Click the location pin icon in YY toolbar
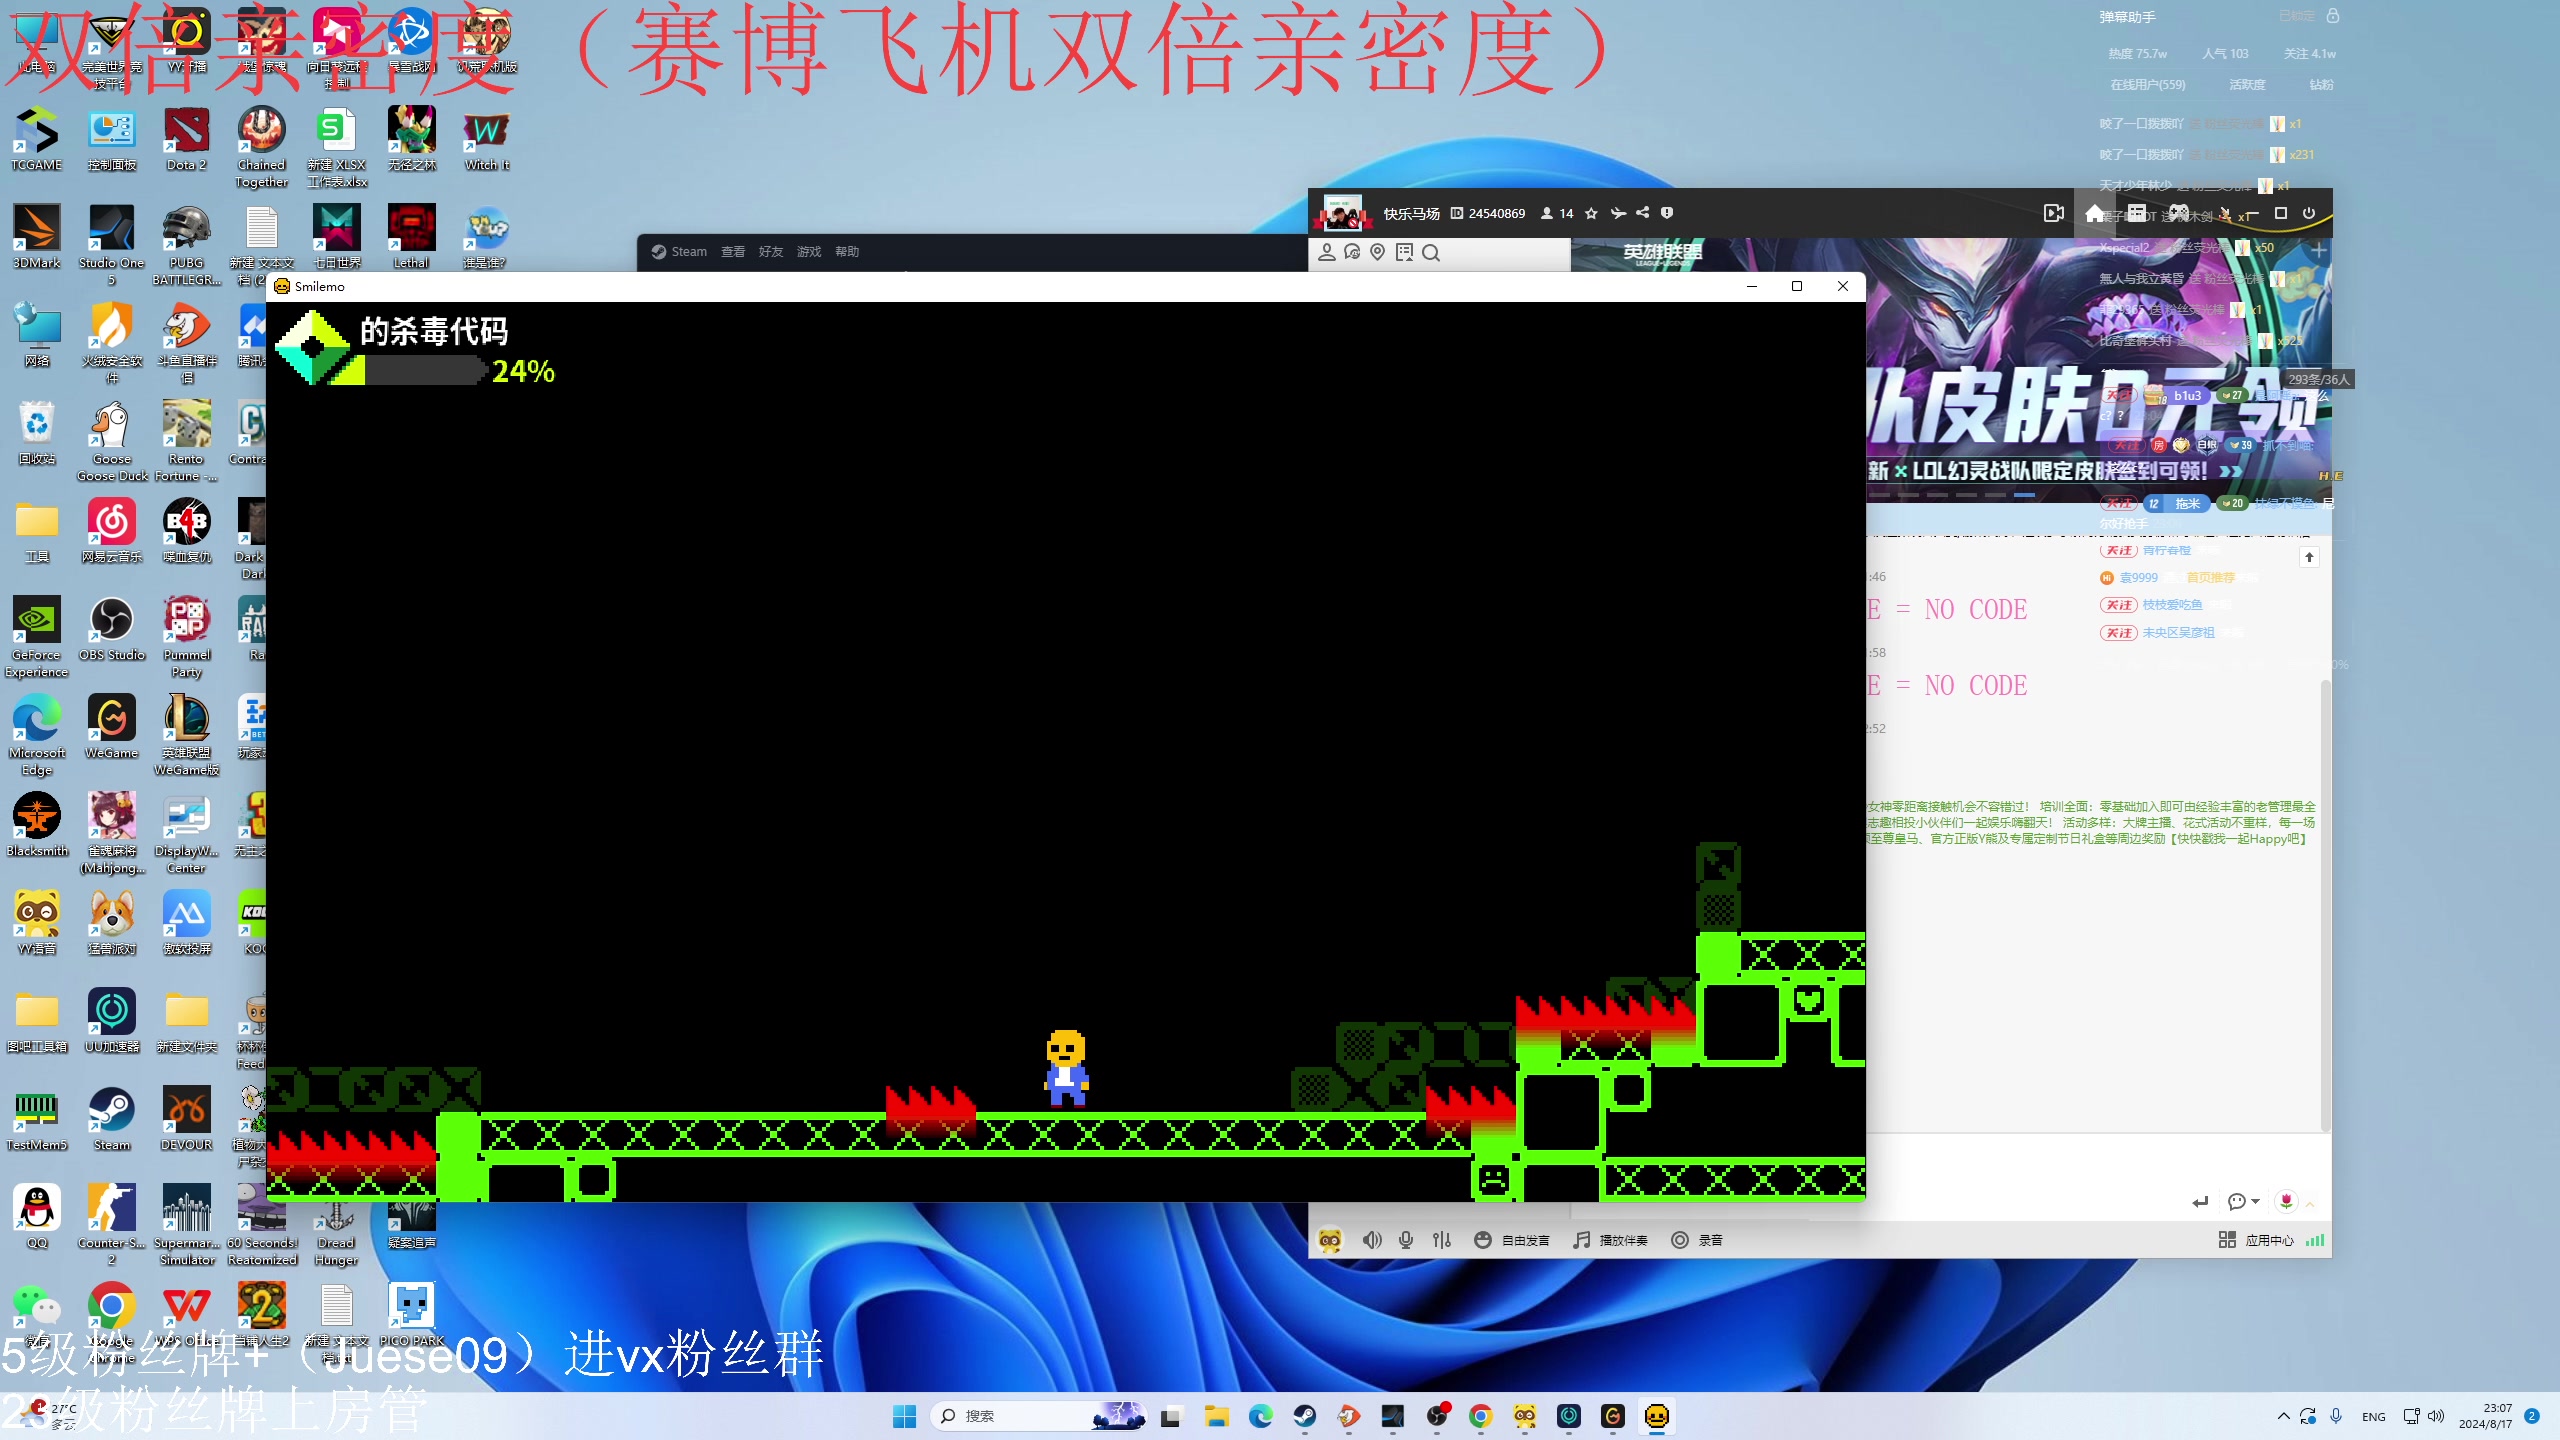The width and height of the screenshot is (2560, 1440). tap(1378, 252)
